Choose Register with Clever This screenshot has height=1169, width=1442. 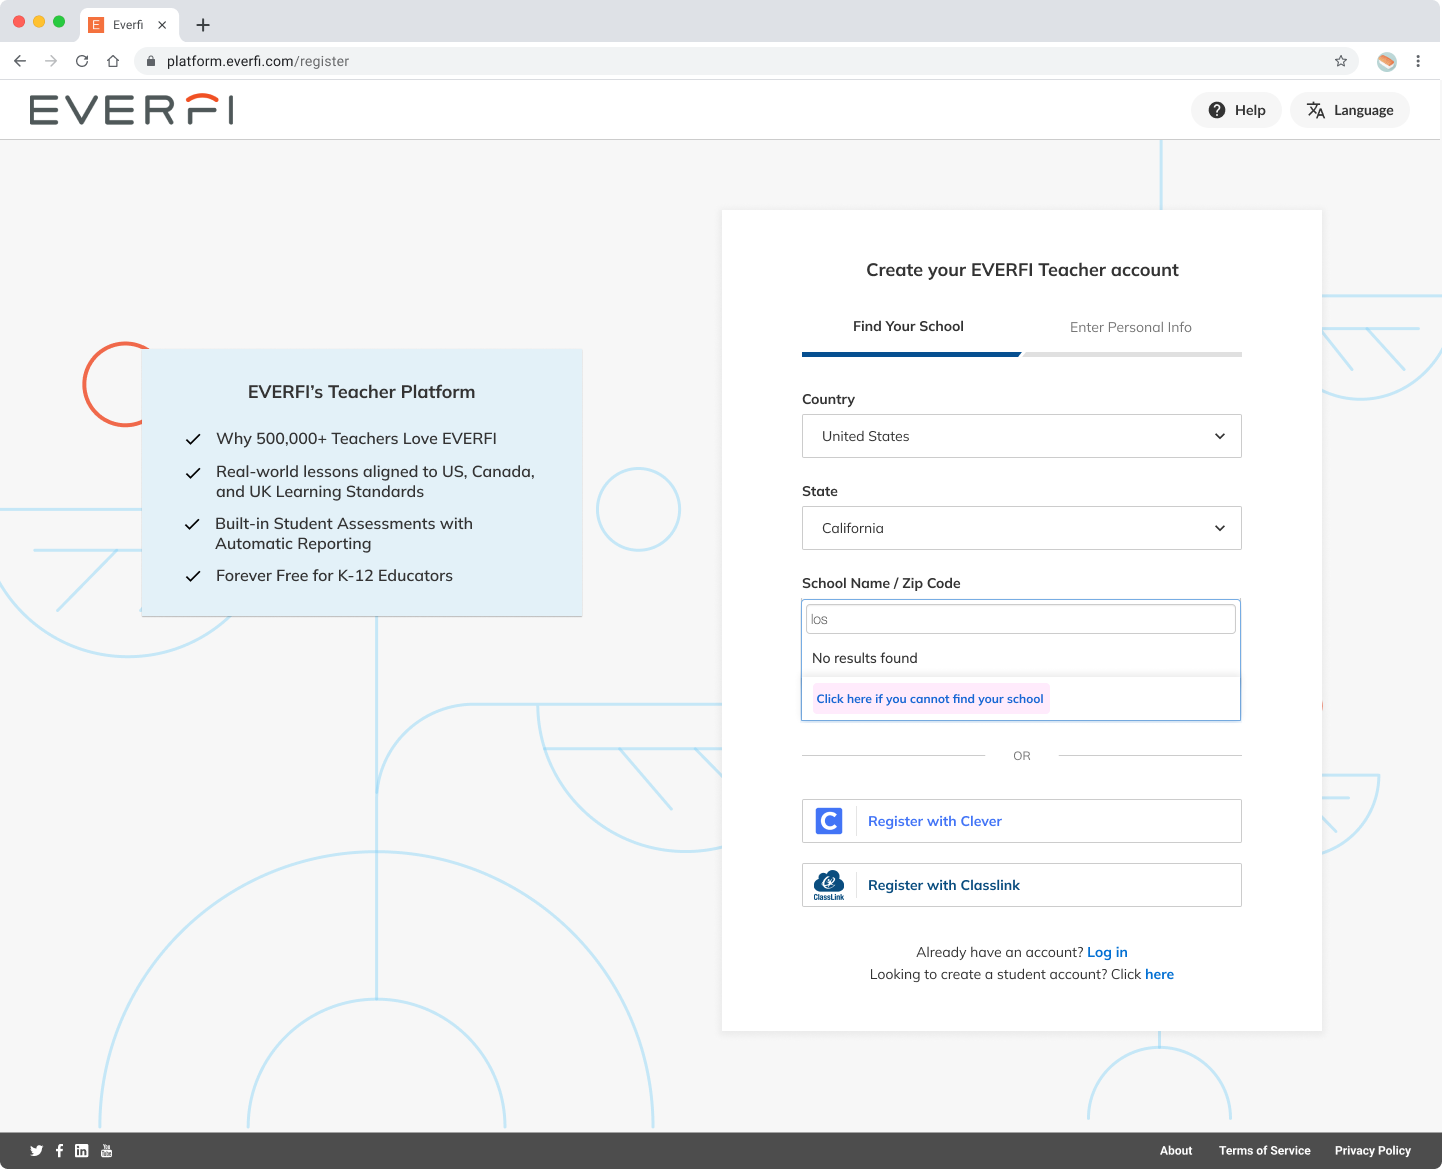click(1022, 821)
